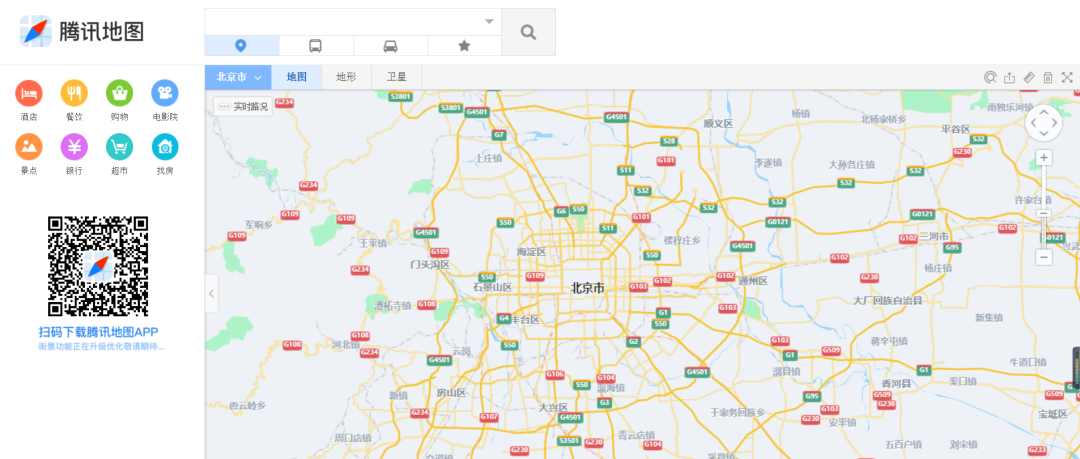1080x459 pixels.
Task: Click the 腾讯地图 title text
Action: pos(102,32)
